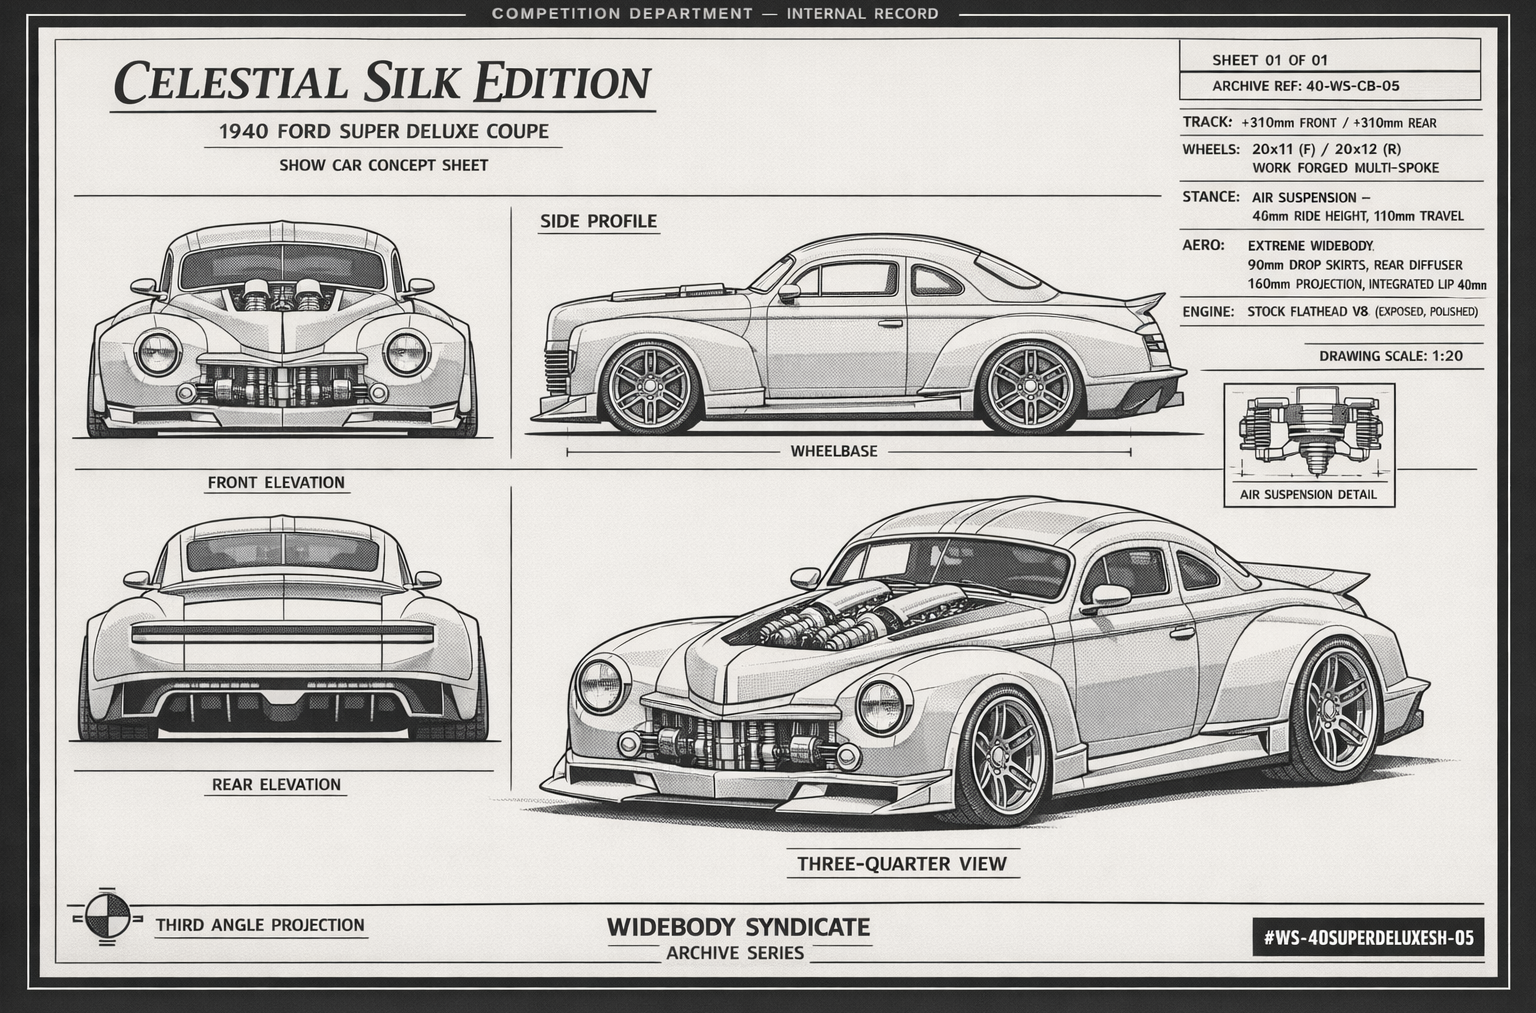This screenshot has width=1536, height=1013.
Task: Click the "SHEET 01 OF 01" cell
Action: pos(1330,56)
